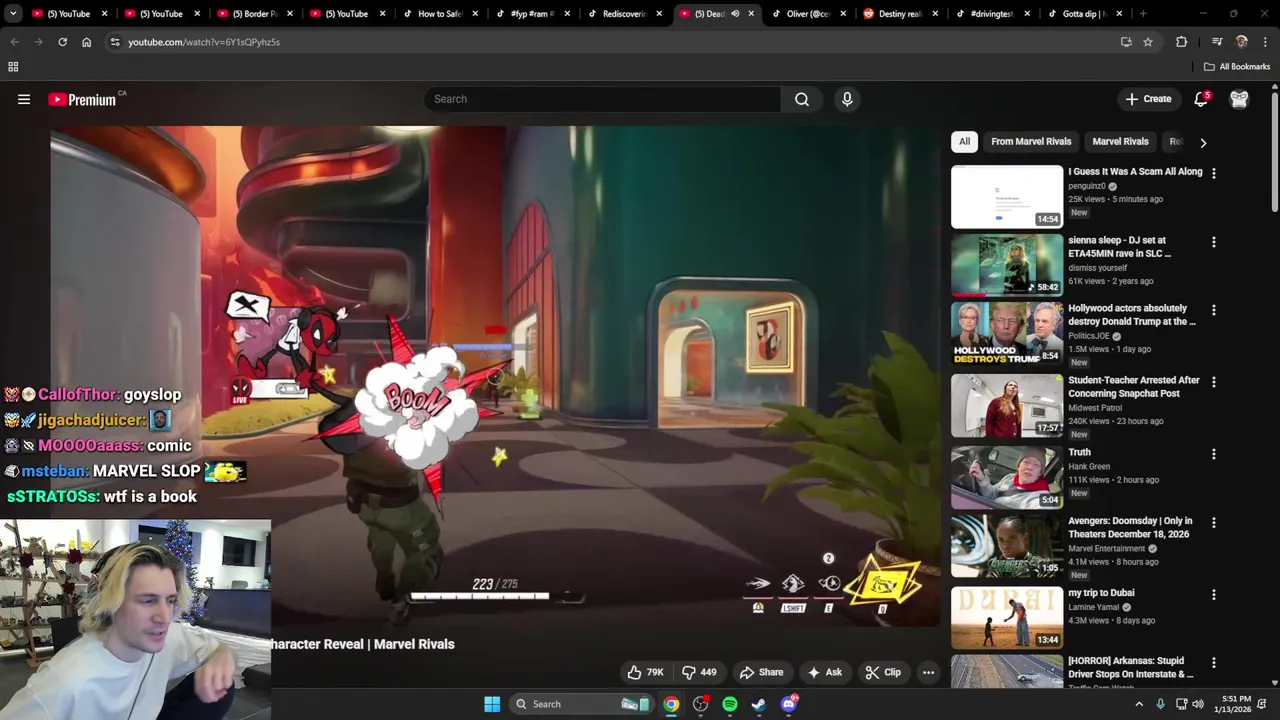1280x720 pixels.
Task: Go back with Chrome's back arrow
Action: [14, 42]
